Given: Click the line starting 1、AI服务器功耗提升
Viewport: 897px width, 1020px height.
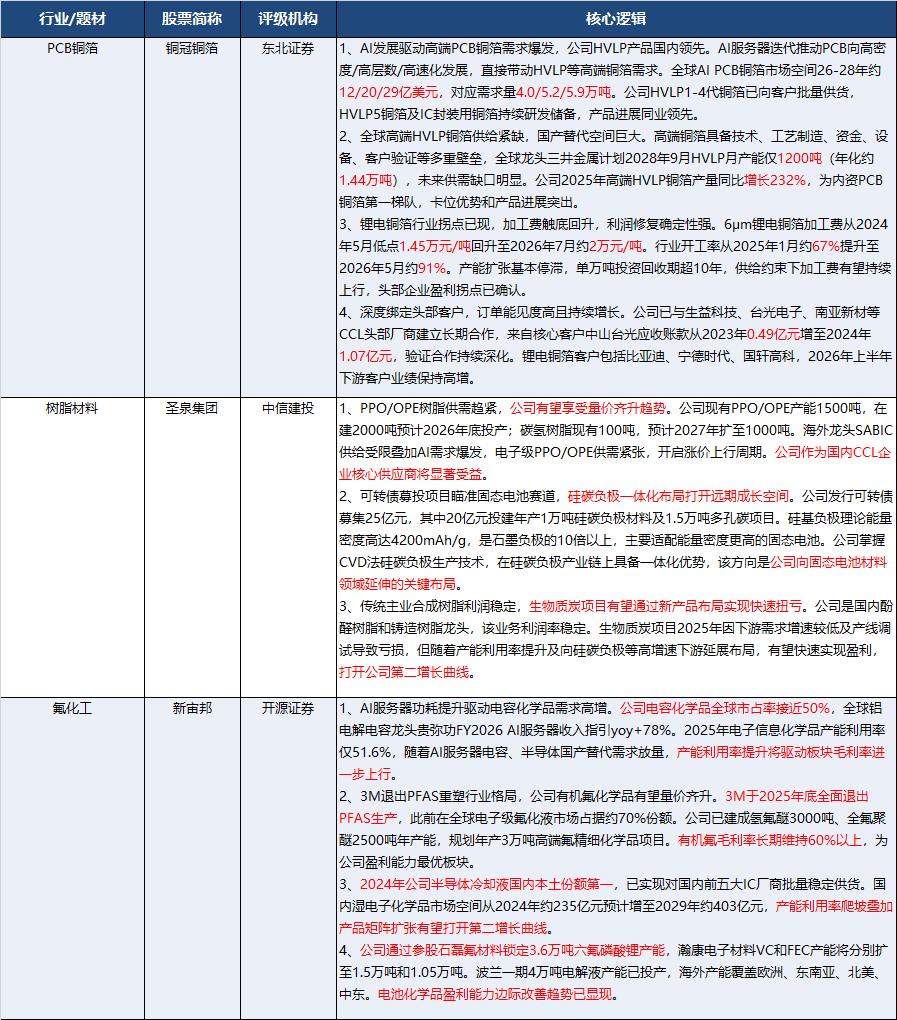Looking at the screenshot, I should pos(611,708).
